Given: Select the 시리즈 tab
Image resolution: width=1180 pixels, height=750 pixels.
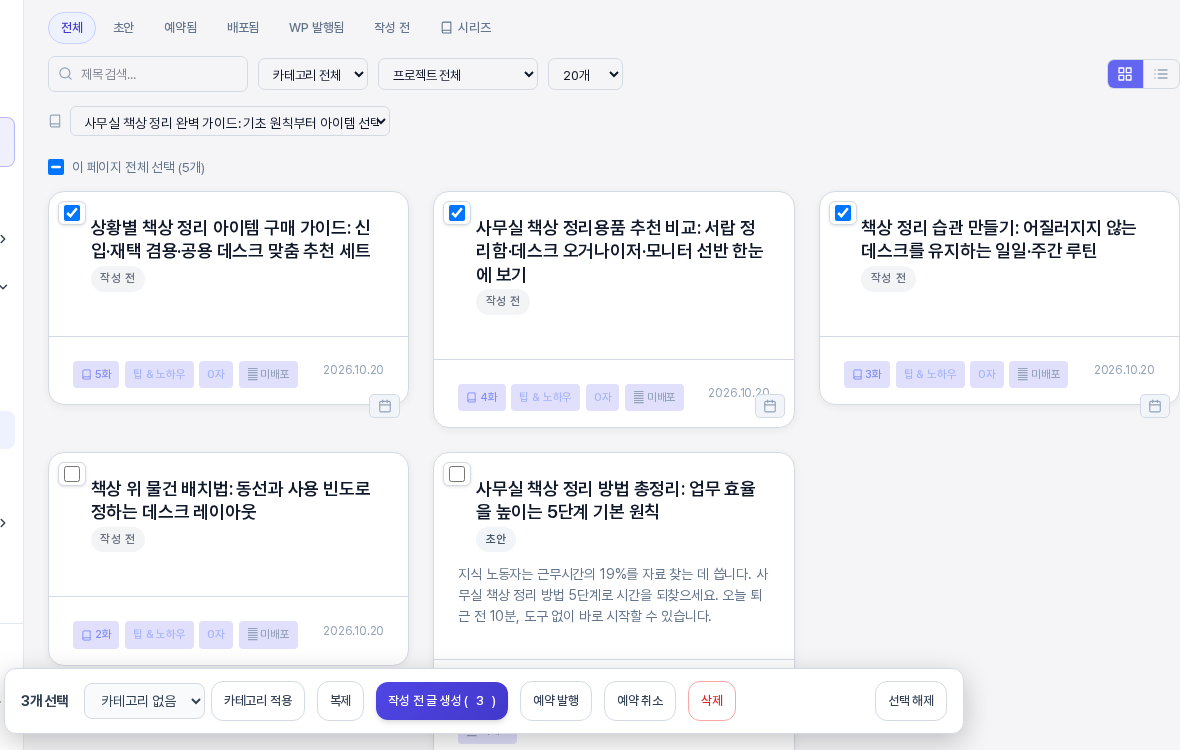Looking at the screenshot, I should pos(466,28).
